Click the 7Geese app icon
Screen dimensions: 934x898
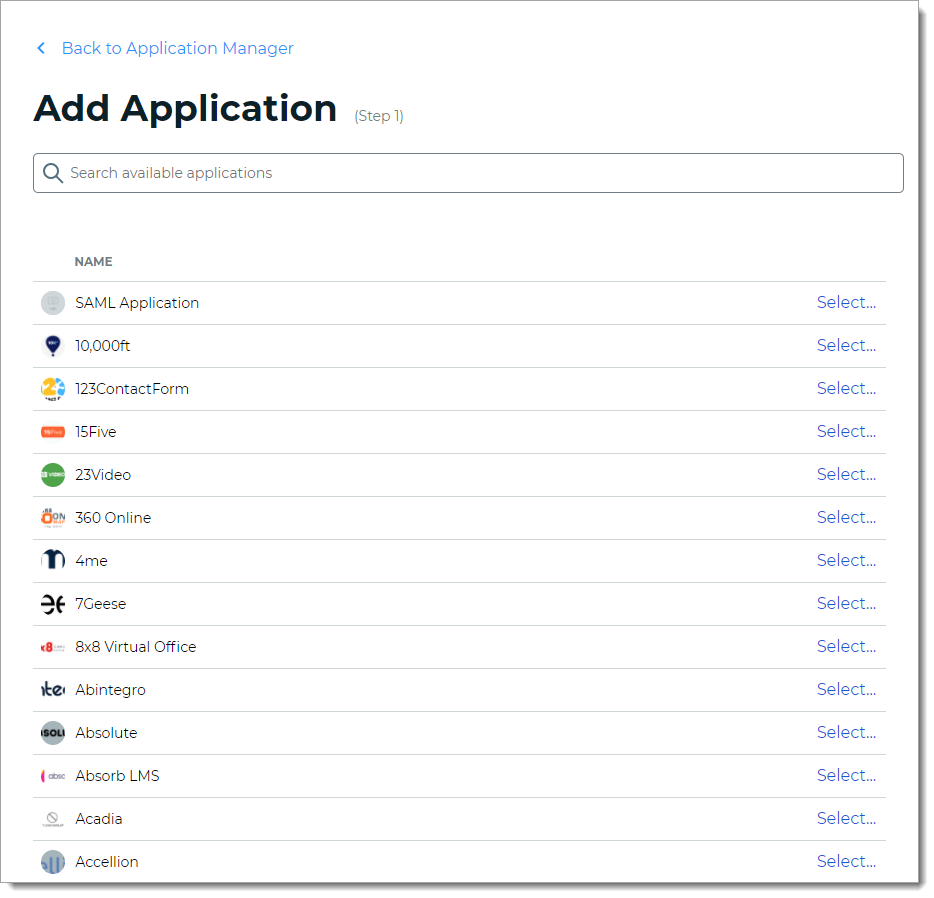tap(52, 603)
